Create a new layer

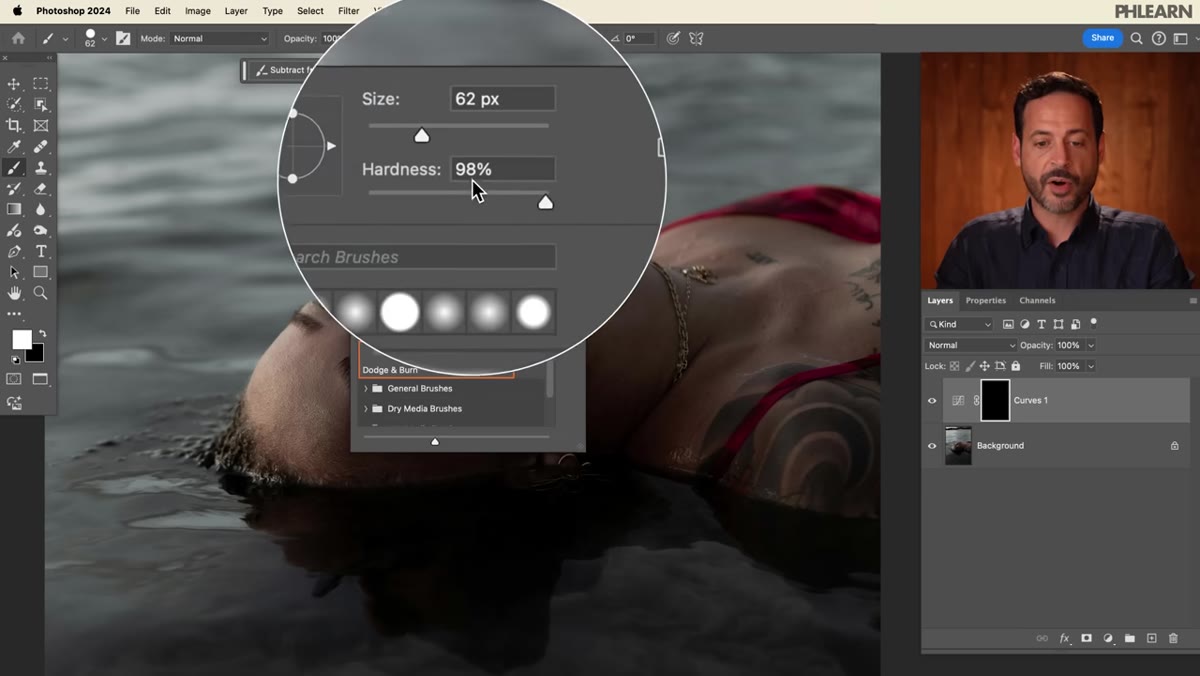[1152, 638]
